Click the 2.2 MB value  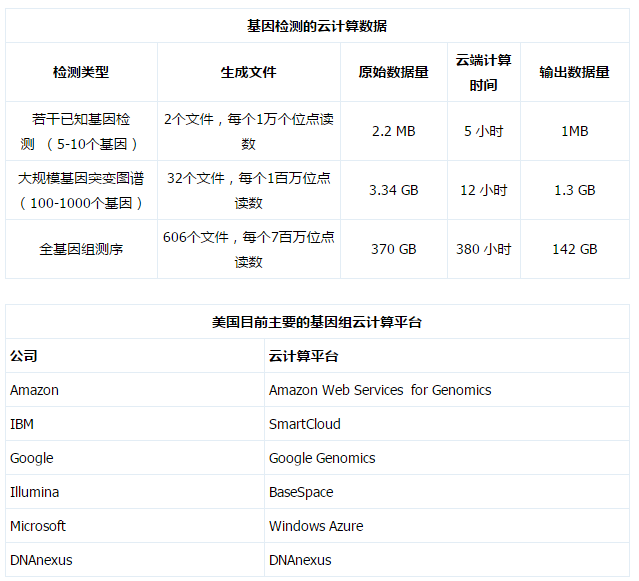394,131
